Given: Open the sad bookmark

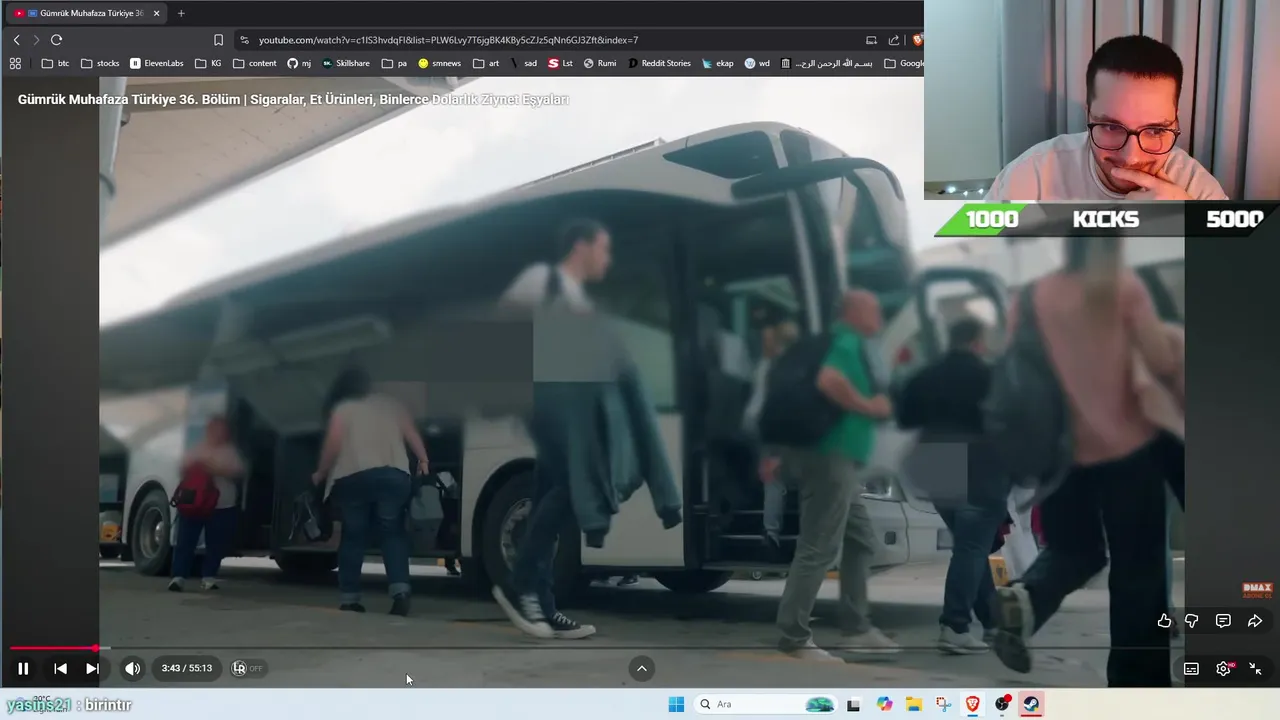Looking at the screenshot, I should [x=523, y=63].
